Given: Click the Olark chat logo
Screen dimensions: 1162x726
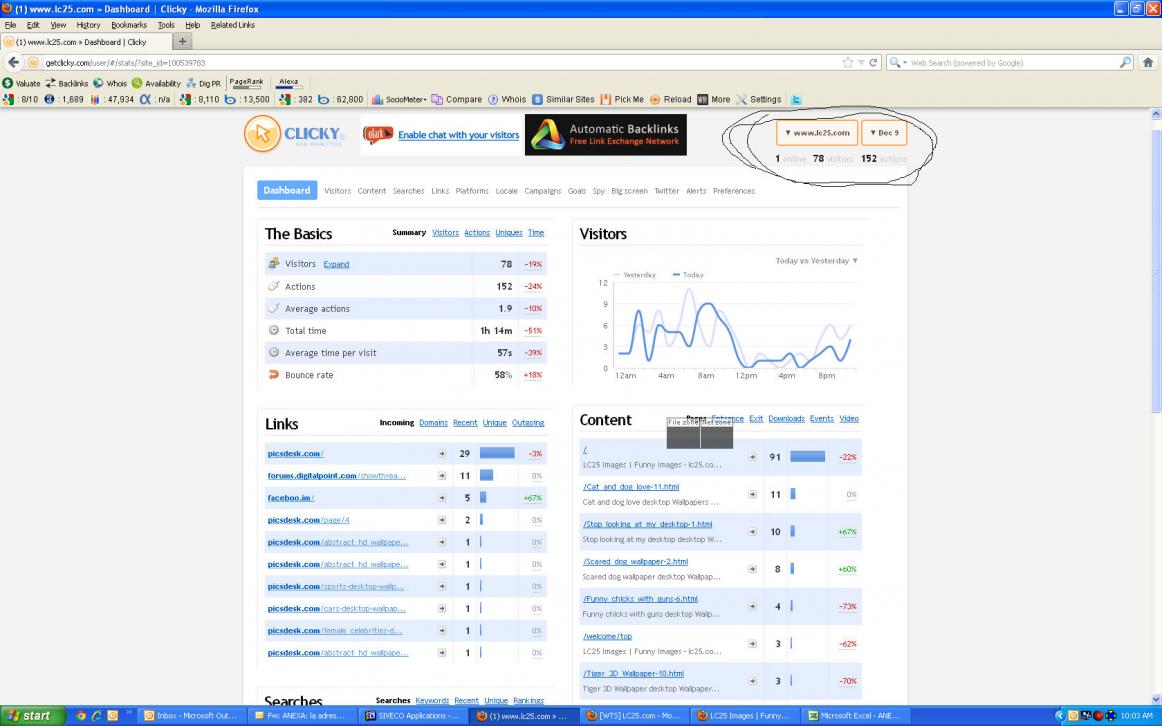Looking at the screenshot, I should pos(378,134).
